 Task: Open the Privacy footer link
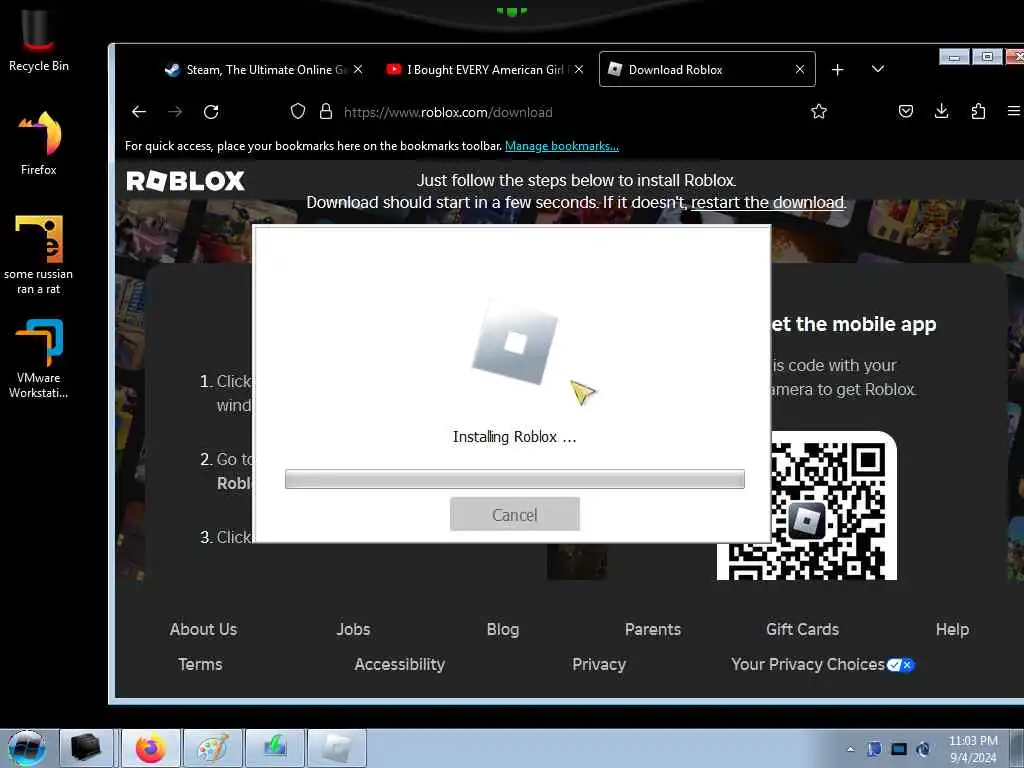click(x=599, y=665)
